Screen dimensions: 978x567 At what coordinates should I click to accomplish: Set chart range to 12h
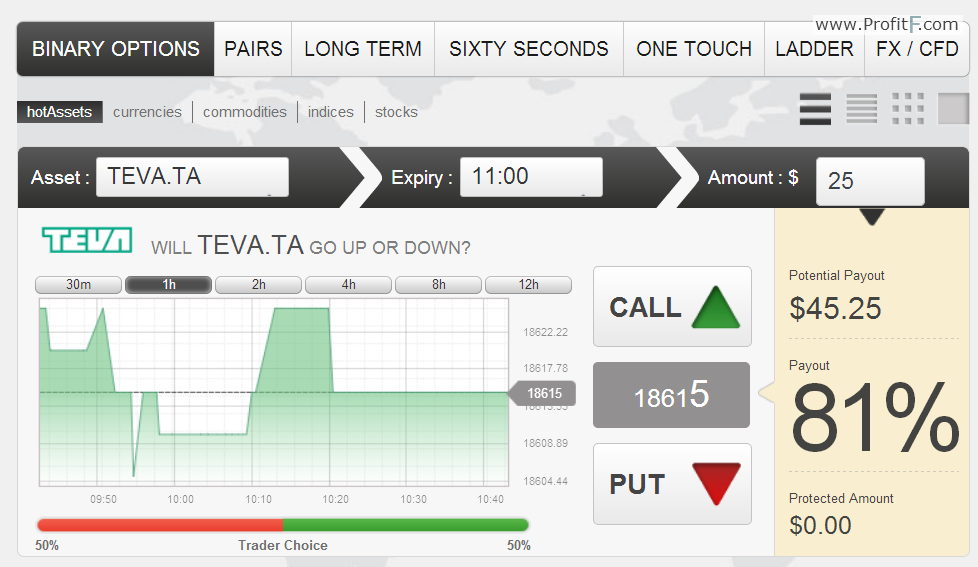click(x=528, y=284)
